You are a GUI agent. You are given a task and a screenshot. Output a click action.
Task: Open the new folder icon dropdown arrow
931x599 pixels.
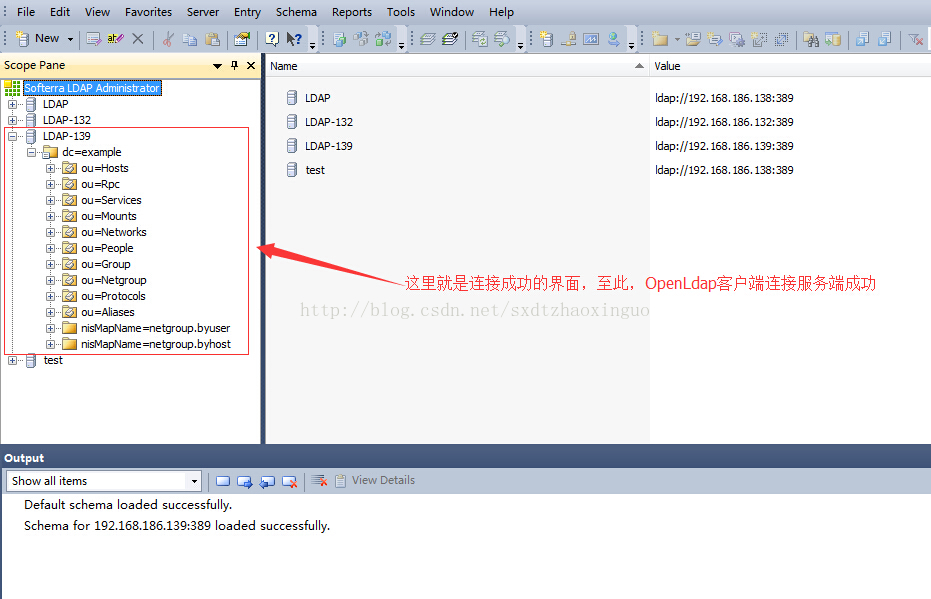(x=677, y=39)
